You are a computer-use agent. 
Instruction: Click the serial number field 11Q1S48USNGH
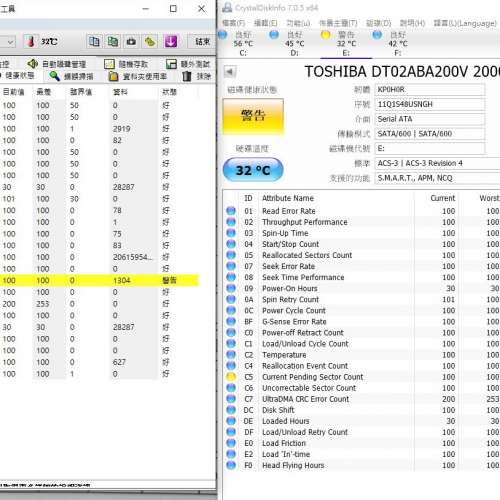pyautogui.click(x=430, y=104)
